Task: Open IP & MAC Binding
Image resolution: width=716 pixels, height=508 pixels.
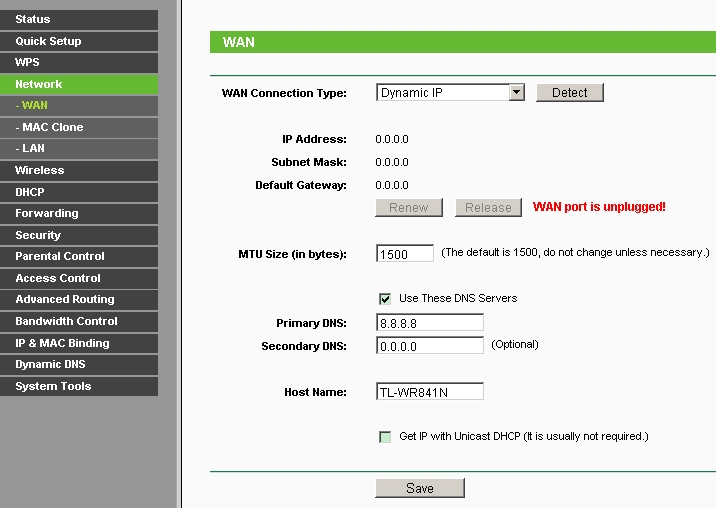Action: 79,343
